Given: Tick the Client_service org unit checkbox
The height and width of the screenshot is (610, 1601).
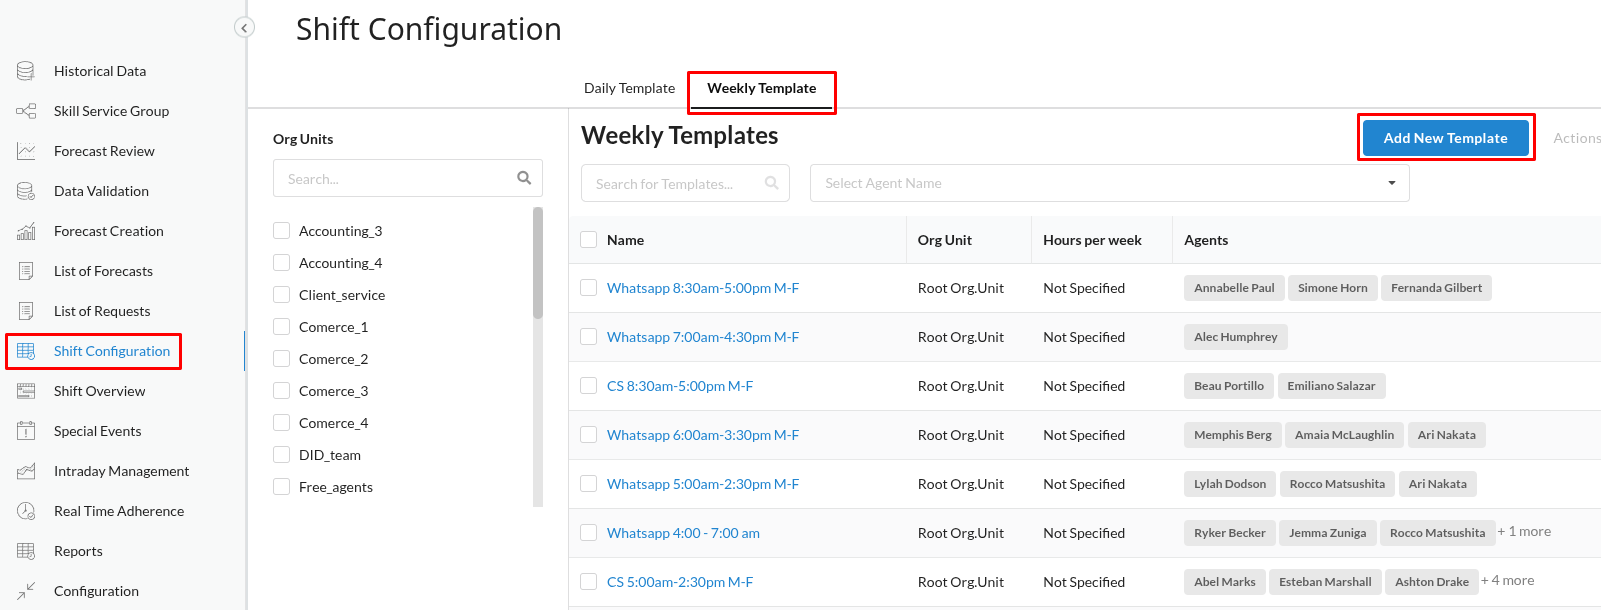Looking at the screenshot, I should pos(282,295).
